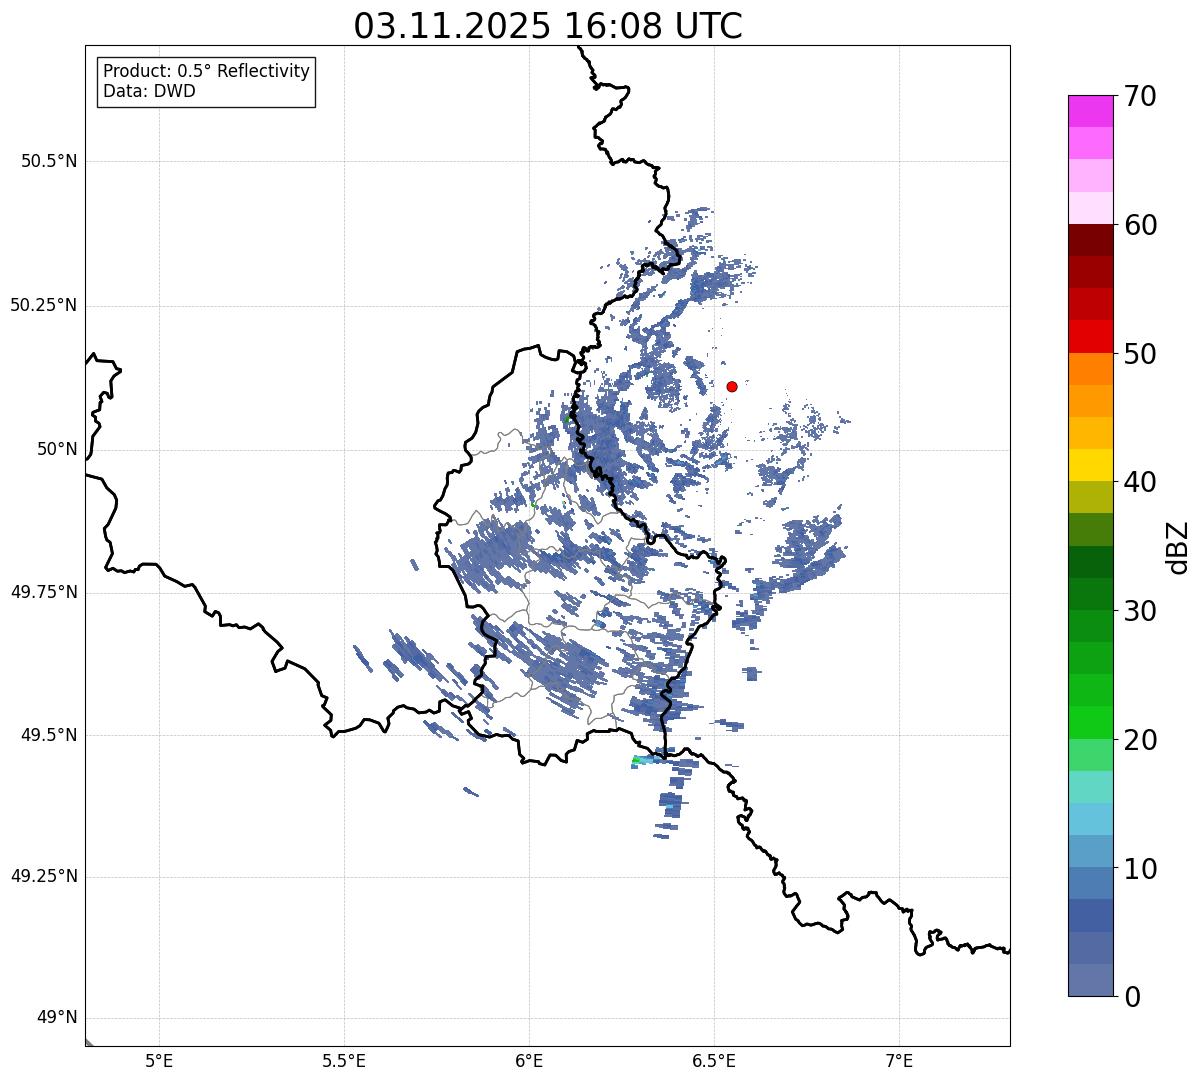Click the dark maroon colorbar segment below 60
This screenshot has height=1081, width=1202.
pyautogui.click(x=1091, y=240)
